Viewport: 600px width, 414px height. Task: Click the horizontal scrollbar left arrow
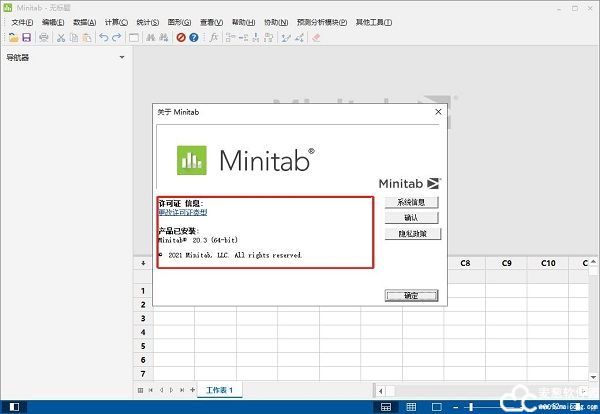[380, 391]
